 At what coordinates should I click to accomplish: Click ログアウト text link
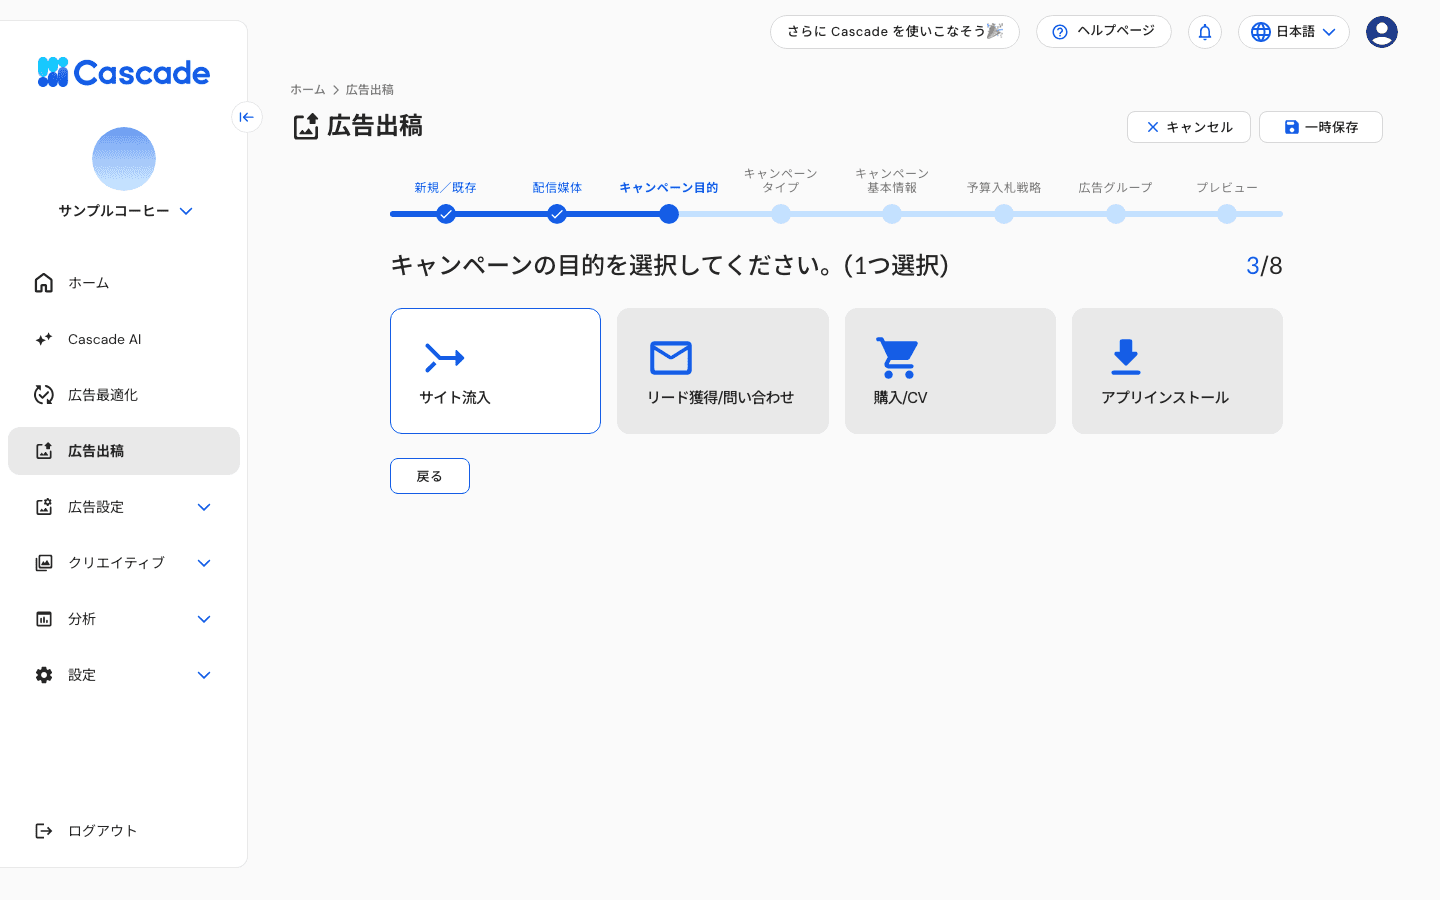[x=102, y=831]
